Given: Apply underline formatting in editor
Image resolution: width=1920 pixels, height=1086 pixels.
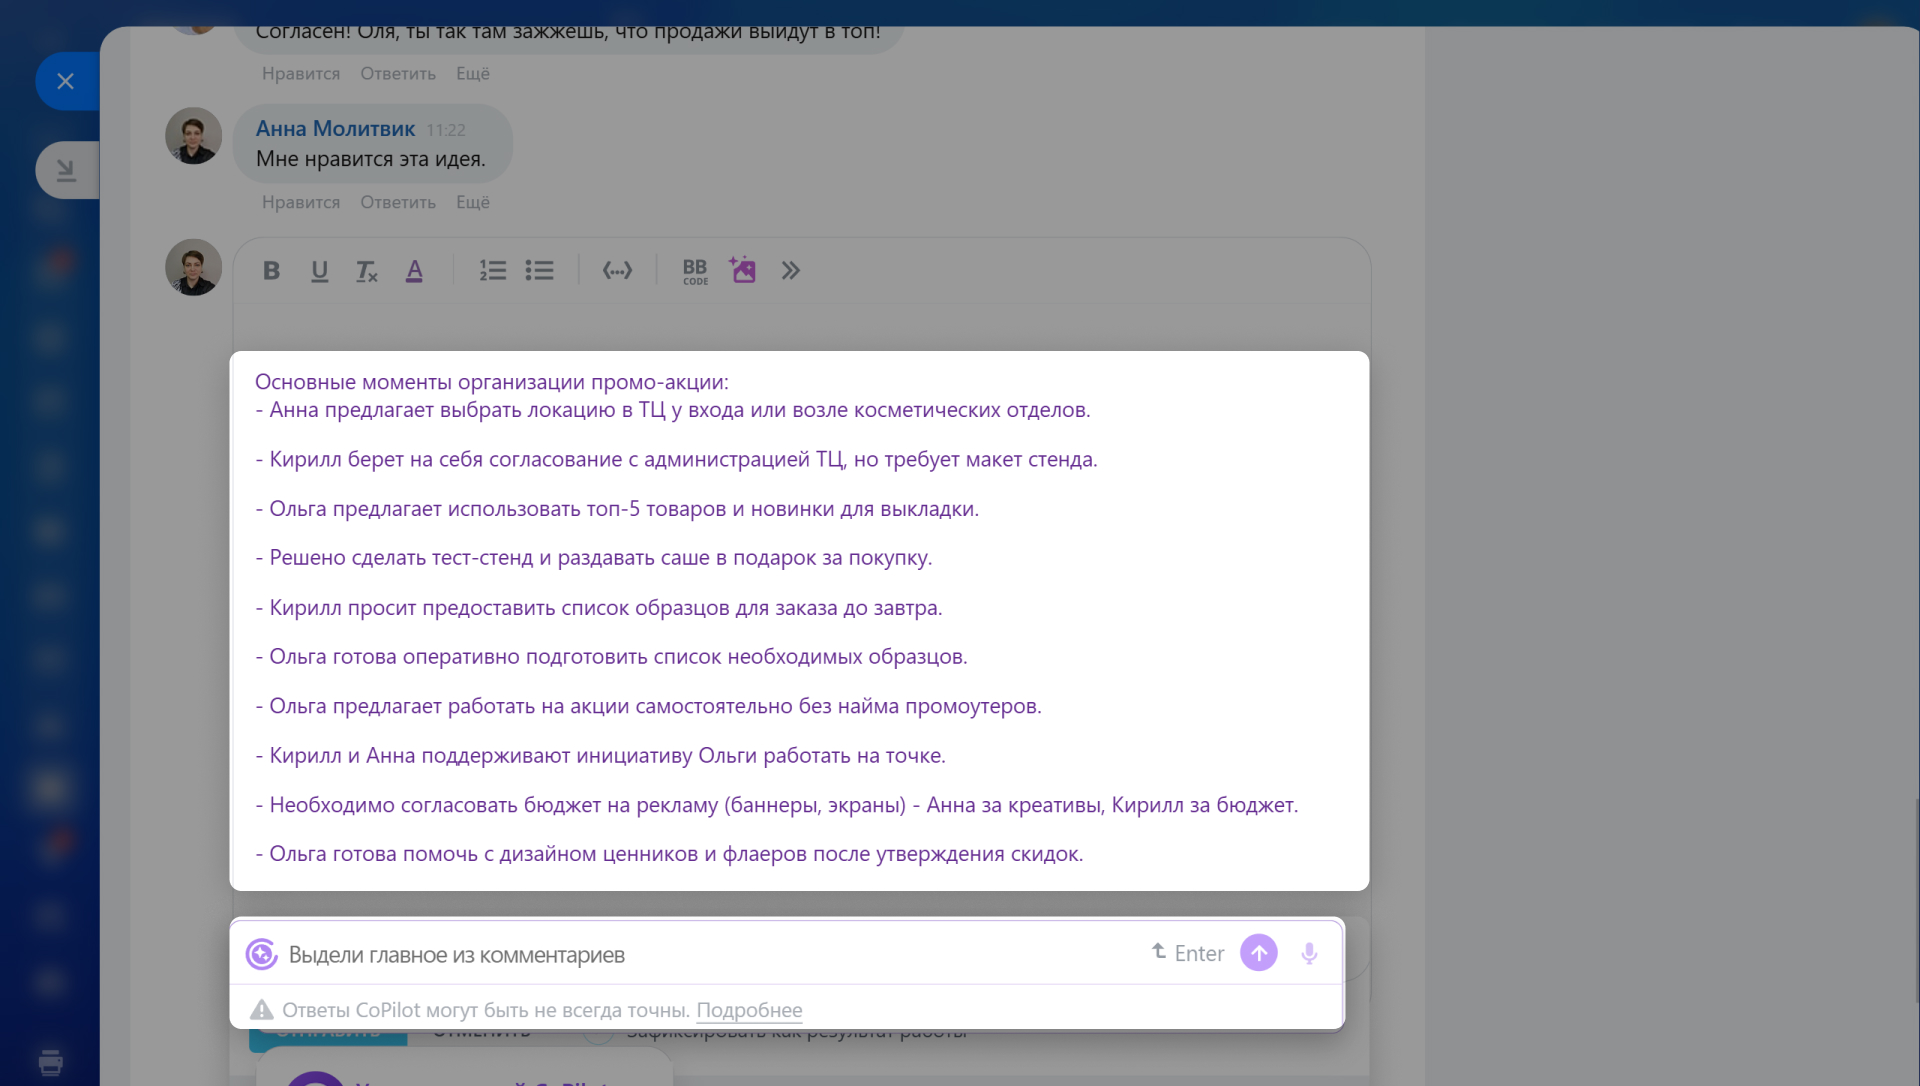Looking at the screenshot, I should (319, 270).
